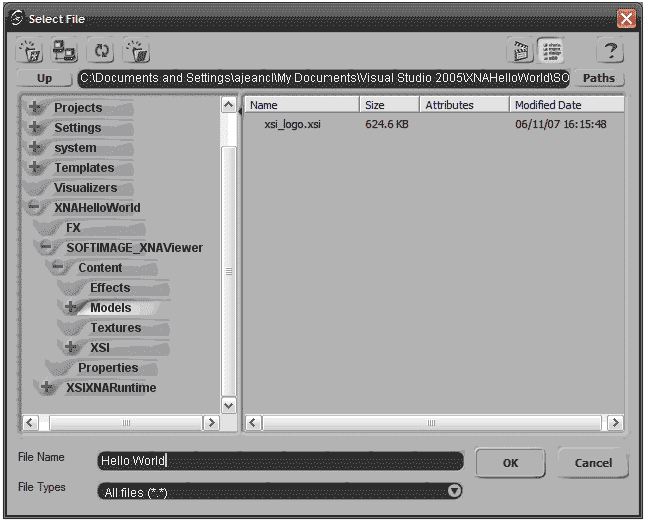Select the xsi_logo.xsi file

pyautogui.click(x=292, y=125)
